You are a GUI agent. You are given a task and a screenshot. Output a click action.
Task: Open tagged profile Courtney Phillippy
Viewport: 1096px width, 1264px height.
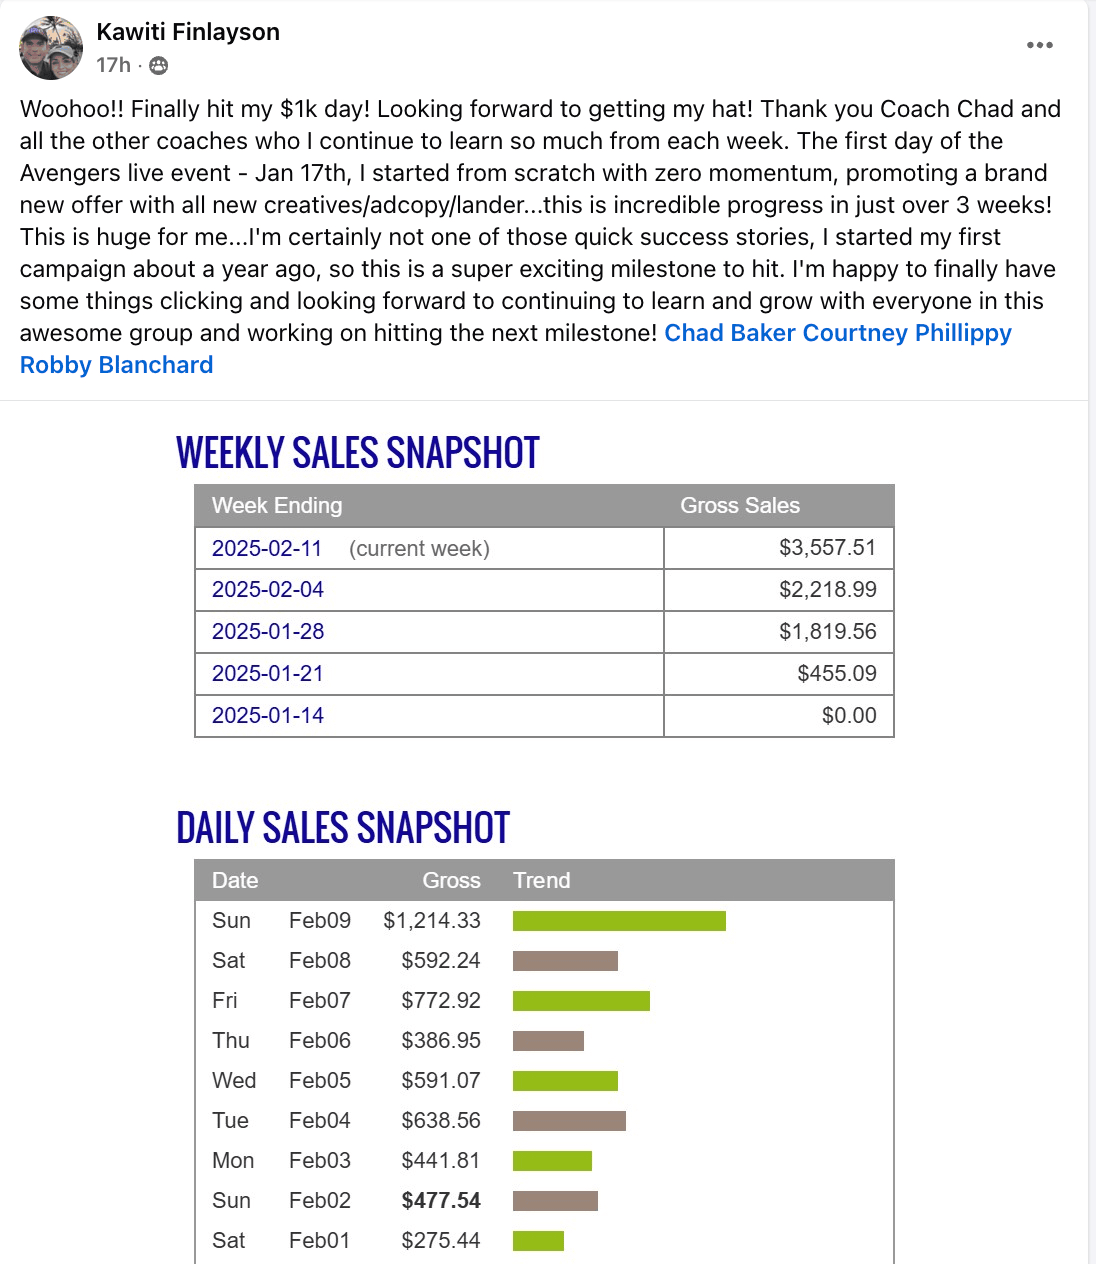tap(907, 333)
